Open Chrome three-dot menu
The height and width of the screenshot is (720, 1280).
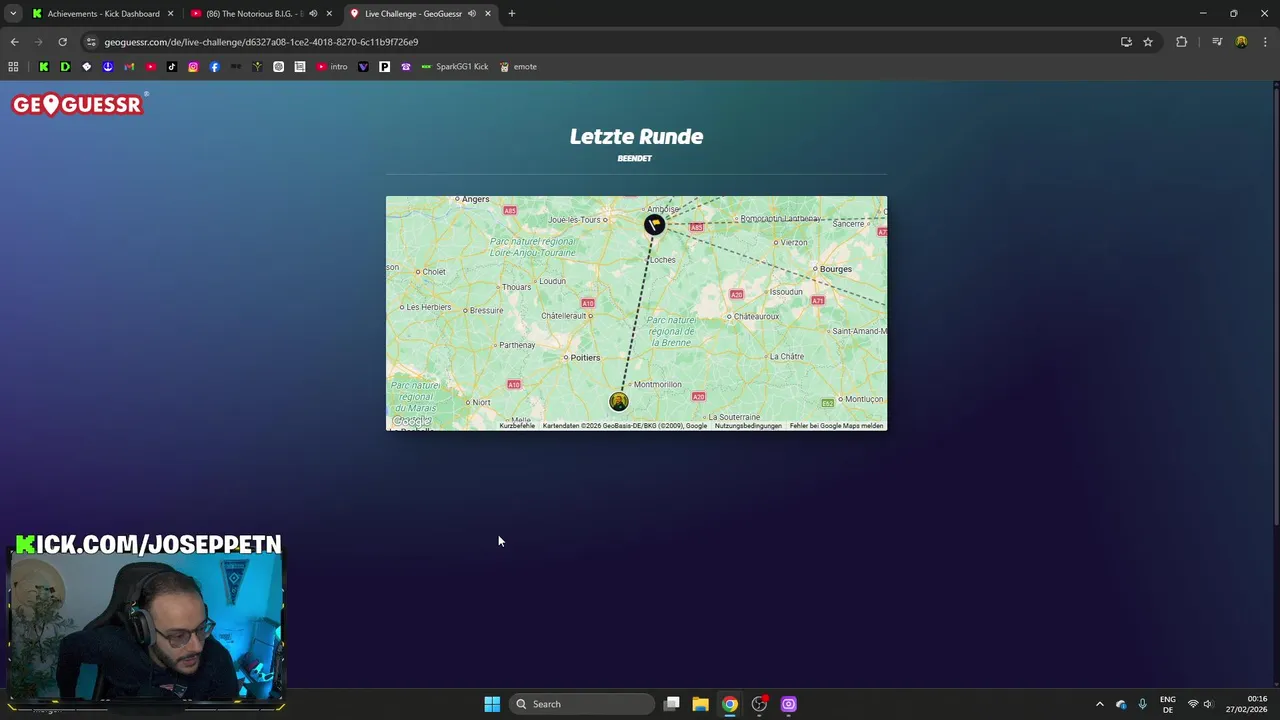(1265, 42)
